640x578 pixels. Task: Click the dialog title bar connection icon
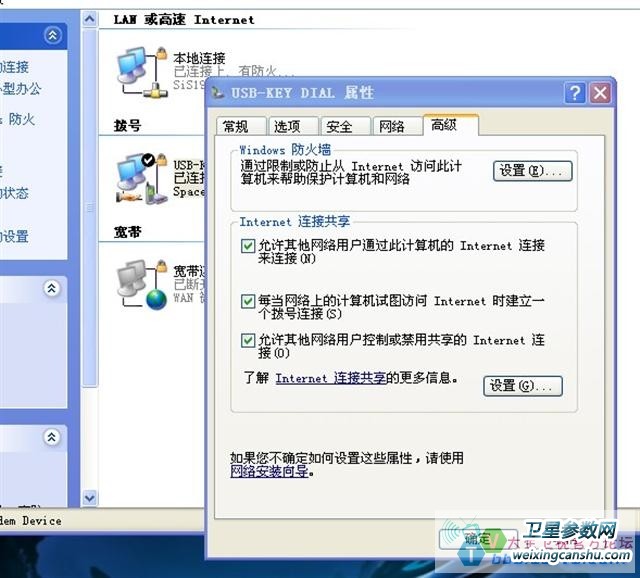[218, 93]
